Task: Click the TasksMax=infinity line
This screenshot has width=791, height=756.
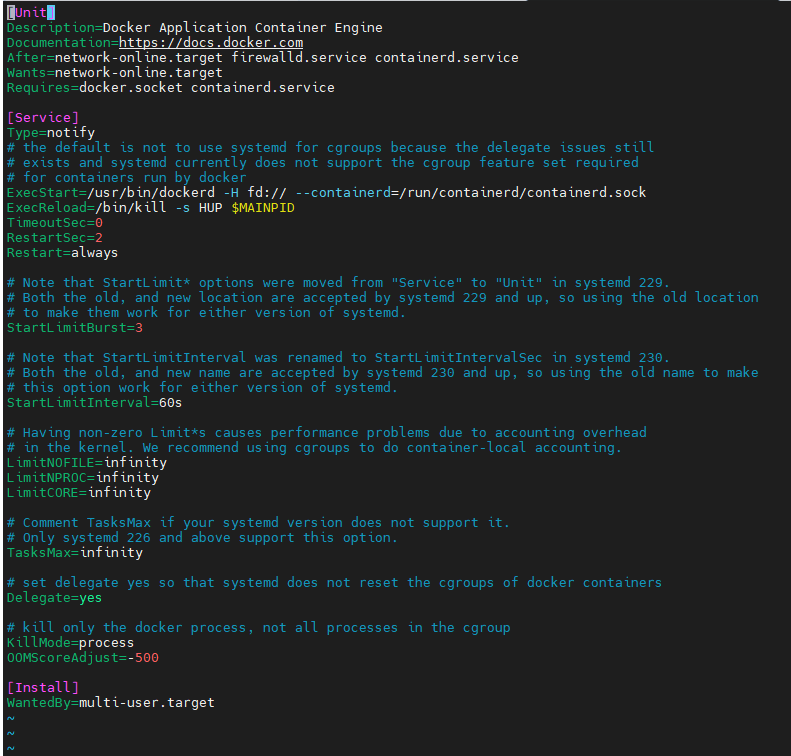Action: pyautogui.click(x=75, y=553)
